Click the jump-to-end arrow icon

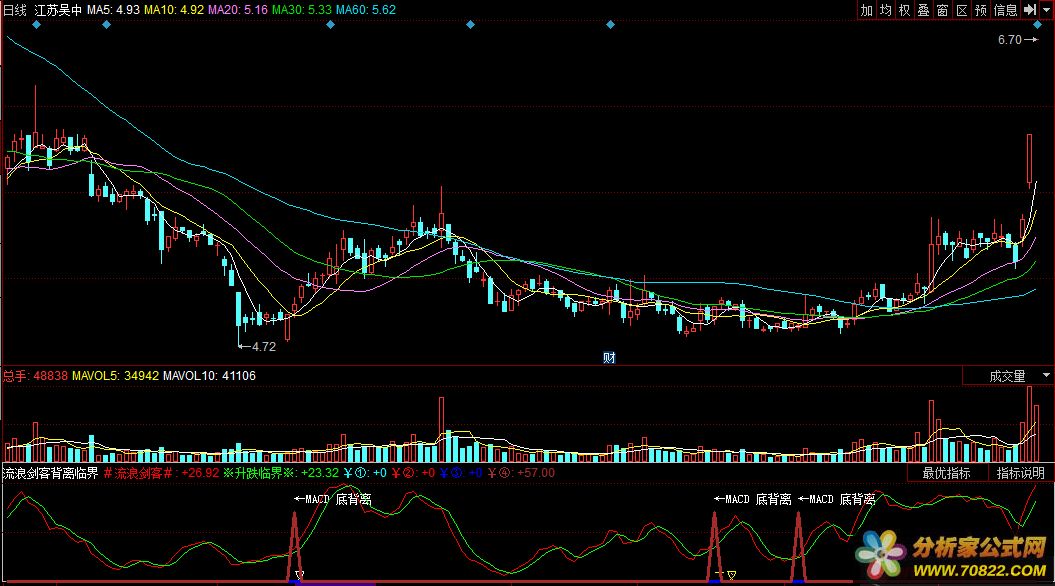[x=1029, y=10]
